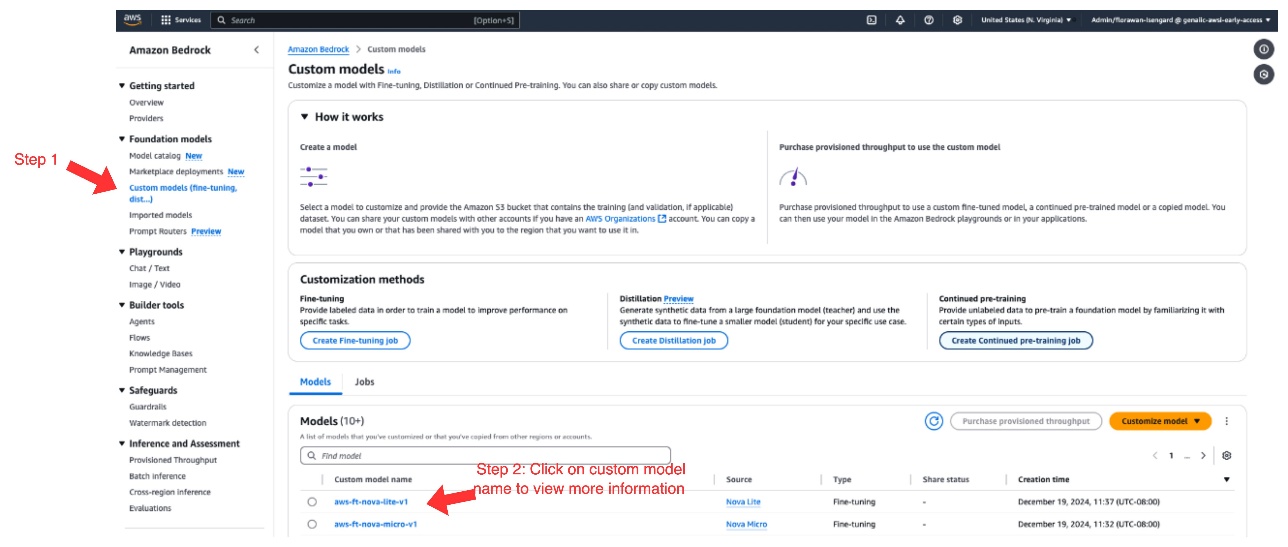Image resolution: width=1288 pixels, height=547 pixels.
Task: Open Agents under Builder tools
Action: pos(142,322)
